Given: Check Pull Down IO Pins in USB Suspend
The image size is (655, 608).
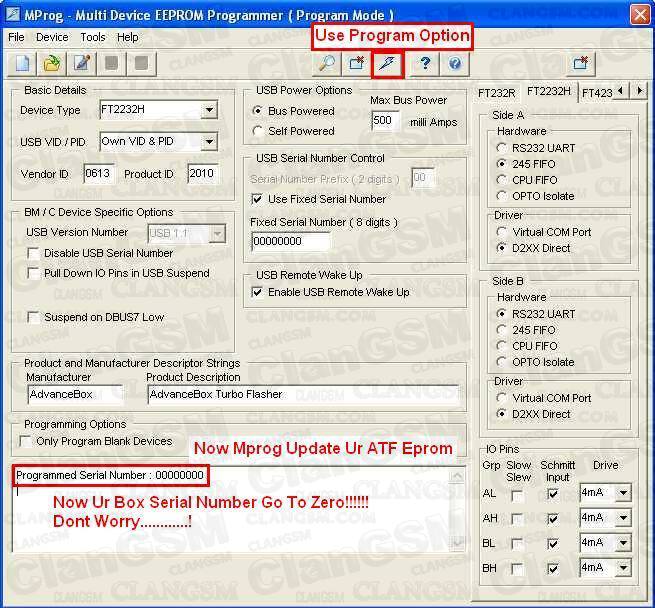Looking at the screenshot, I should (x=33, y=274).
